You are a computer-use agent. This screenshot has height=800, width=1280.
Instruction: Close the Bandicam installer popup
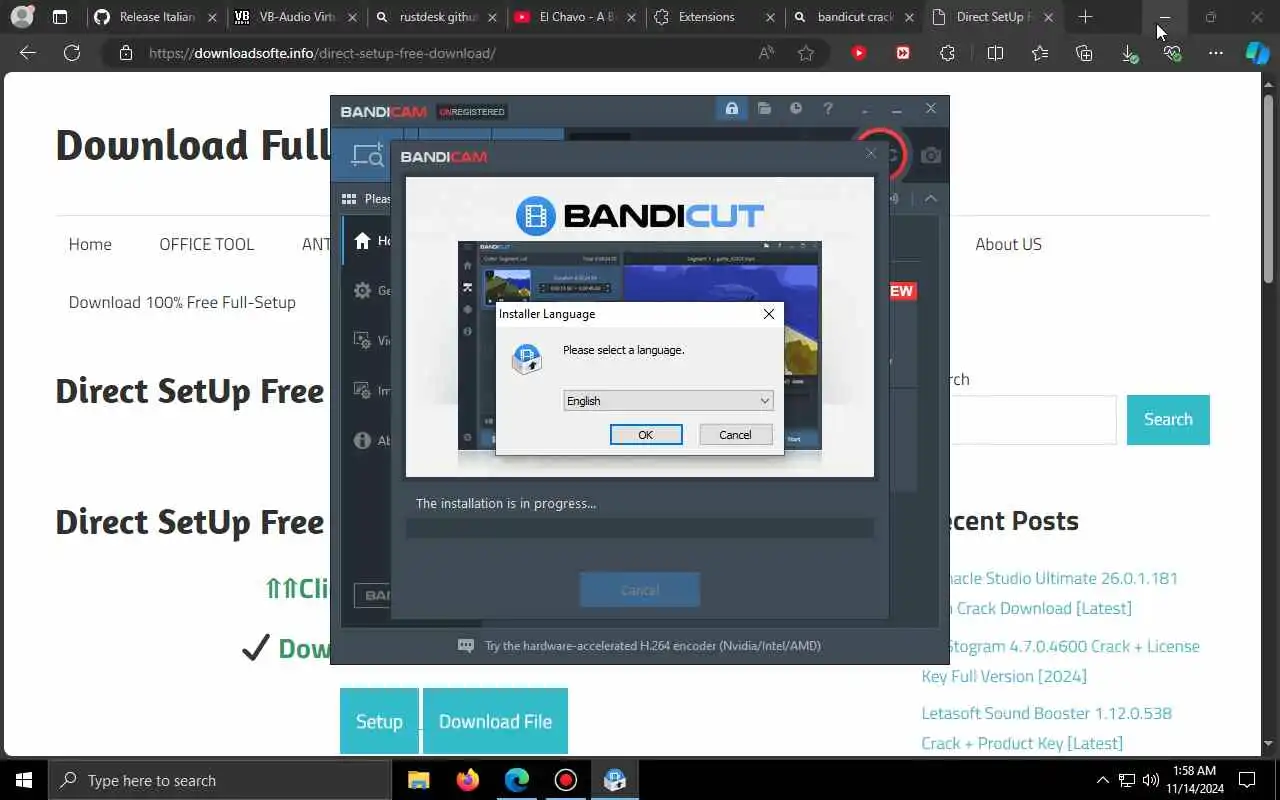(871, 153)
